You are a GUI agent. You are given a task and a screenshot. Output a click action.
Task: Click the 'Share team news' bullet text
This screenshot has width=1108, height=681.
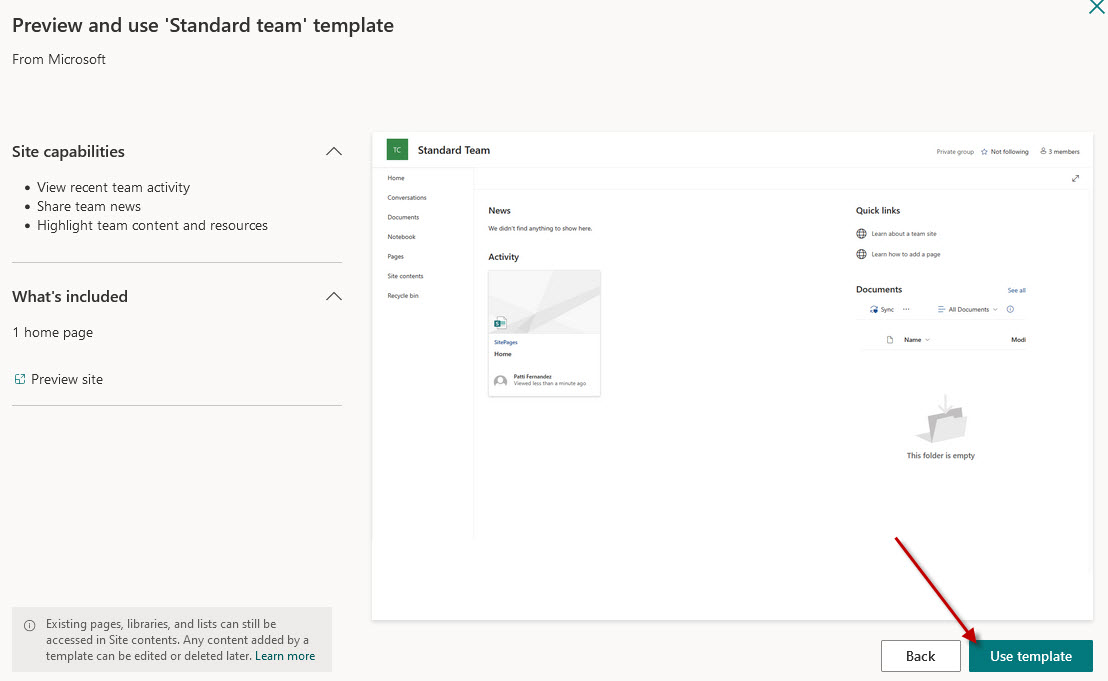pos(89,206)
